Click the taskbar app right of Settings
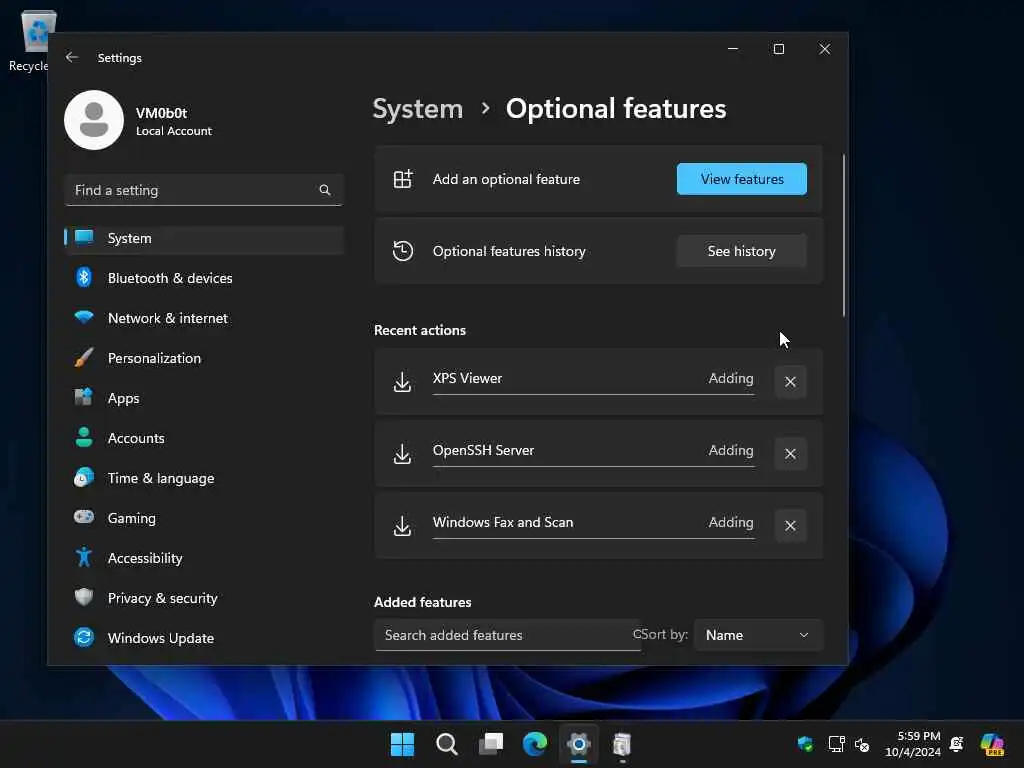Image resolution: width=1024 pixels, height=768 pixels. click(622, 744)
